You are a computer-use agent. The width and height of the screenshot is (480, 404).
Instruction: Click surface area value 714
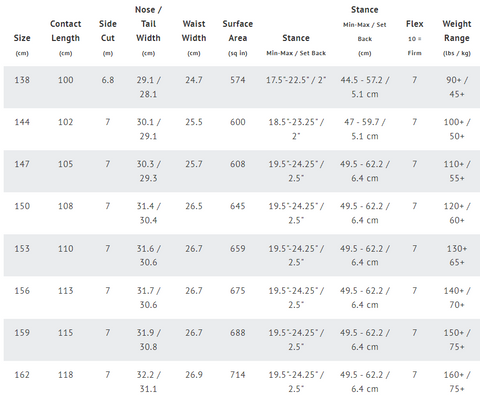tap(238, 375)
